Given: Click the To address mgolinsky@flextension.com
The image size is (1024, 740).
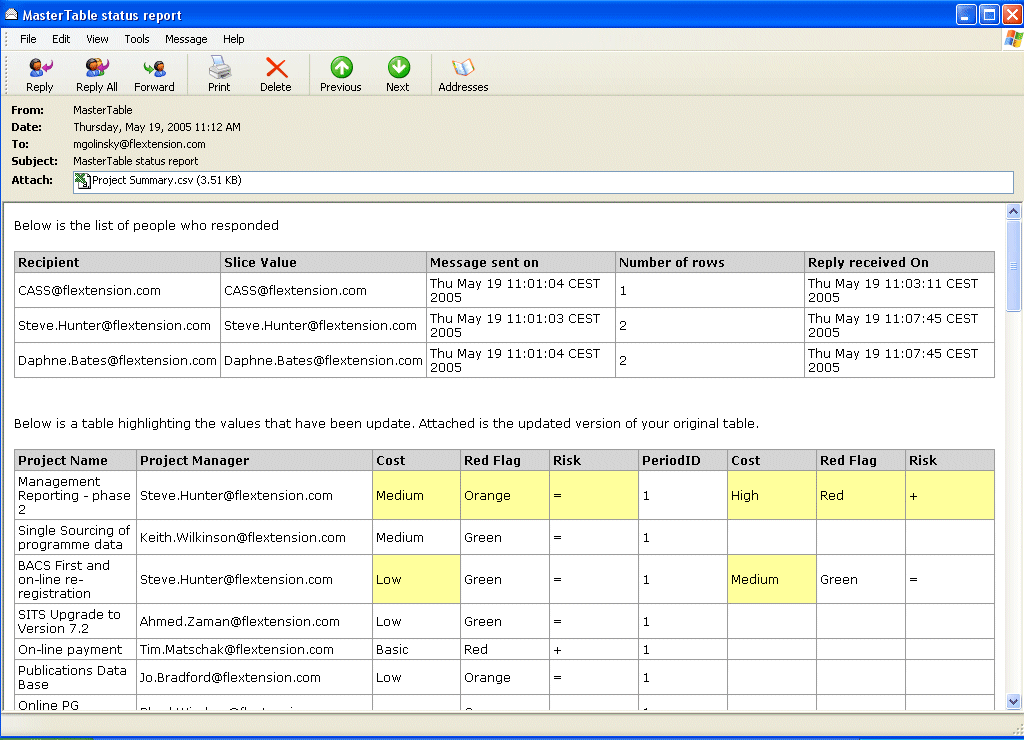Looking at the screenshot, I should [139, 144].
